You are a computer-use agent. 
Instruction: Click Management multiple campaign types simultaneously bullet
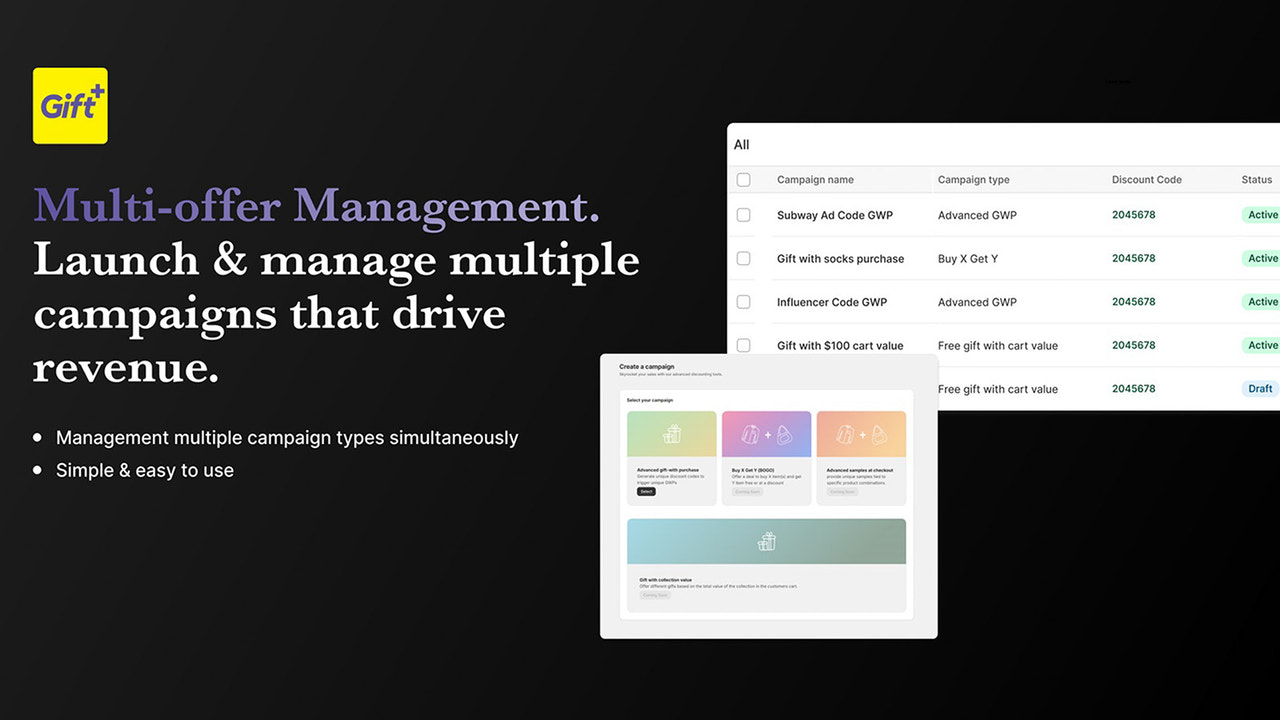(287, 438)
